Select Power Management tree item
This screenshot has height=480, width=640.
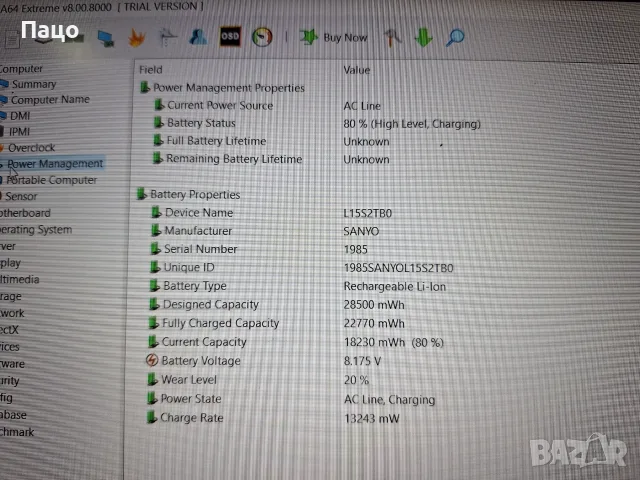[x=55, y=164]
